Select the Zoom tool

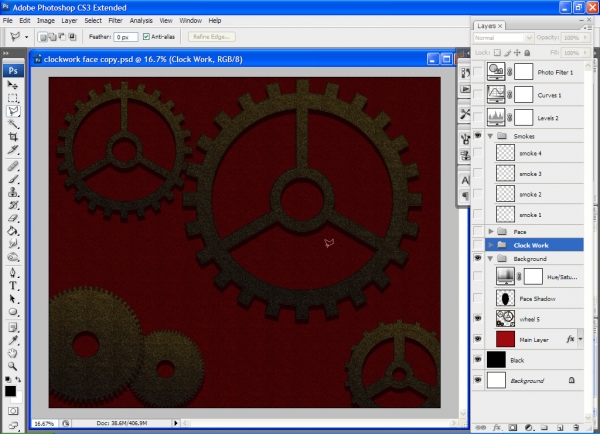tap(13, 366)
